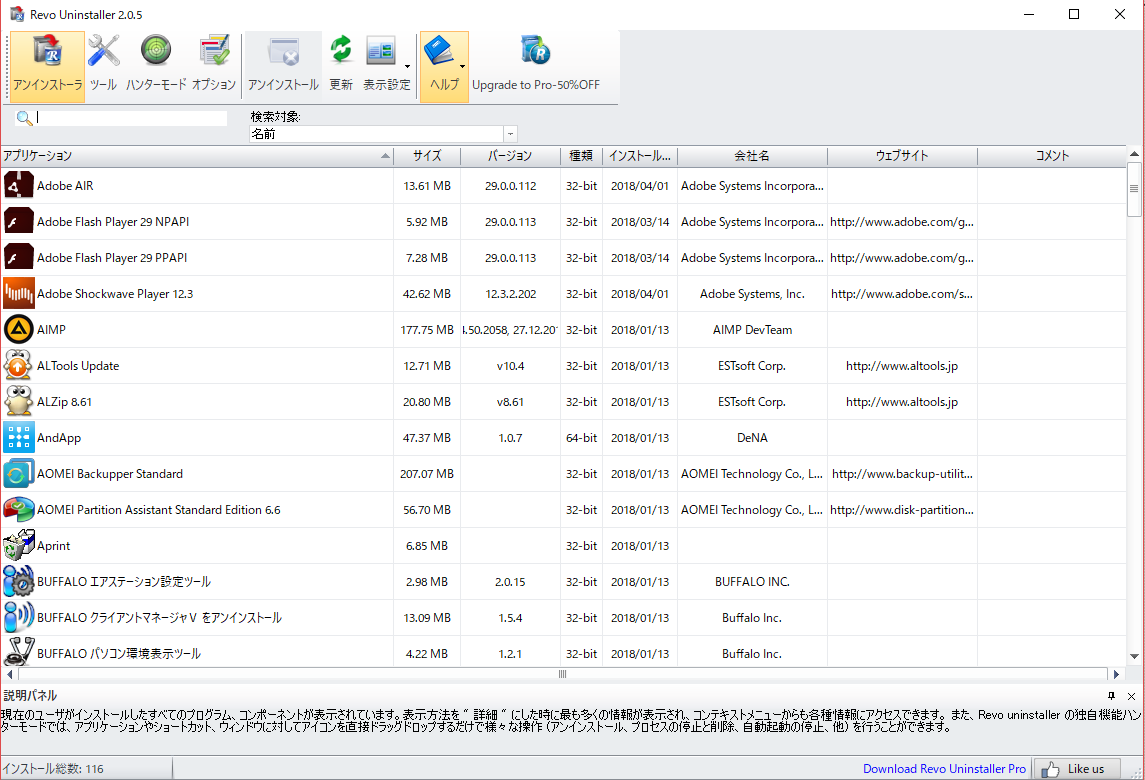Click the horizontal scrollbar left arrow
This screenshot has height=780, width=1145.
click(9, 674)
